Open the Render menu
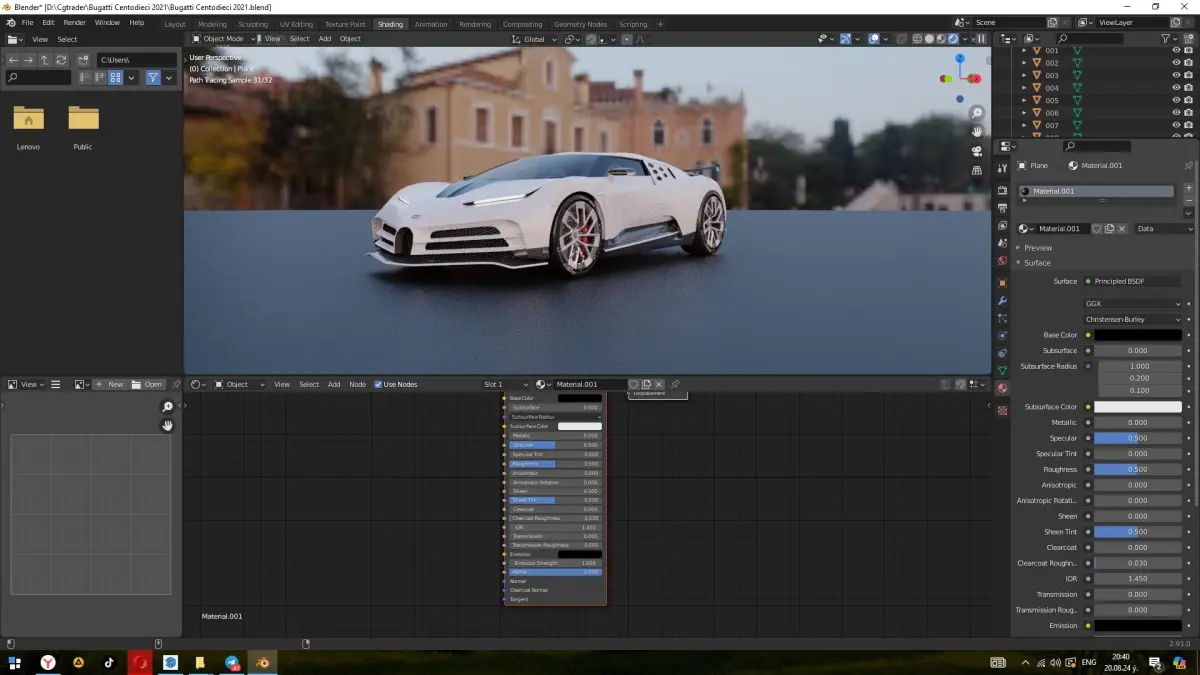The image size is (1200, 675). pos(75,22)
